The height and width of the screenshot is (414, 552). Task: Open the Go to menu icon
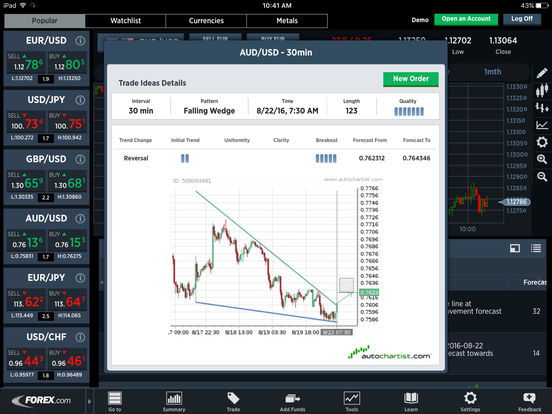(115, 402)
